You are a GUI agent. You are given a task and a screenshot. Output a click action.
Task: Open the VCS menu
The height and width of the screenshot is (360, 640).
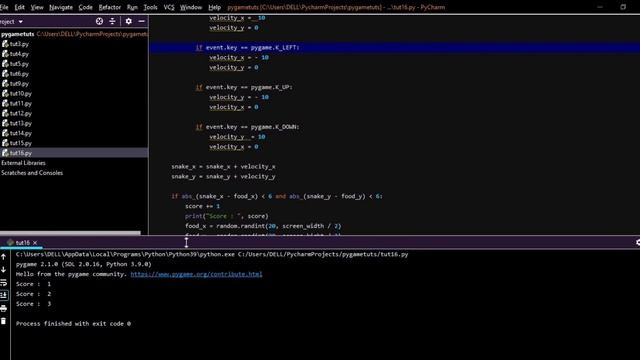pos(169,7)
